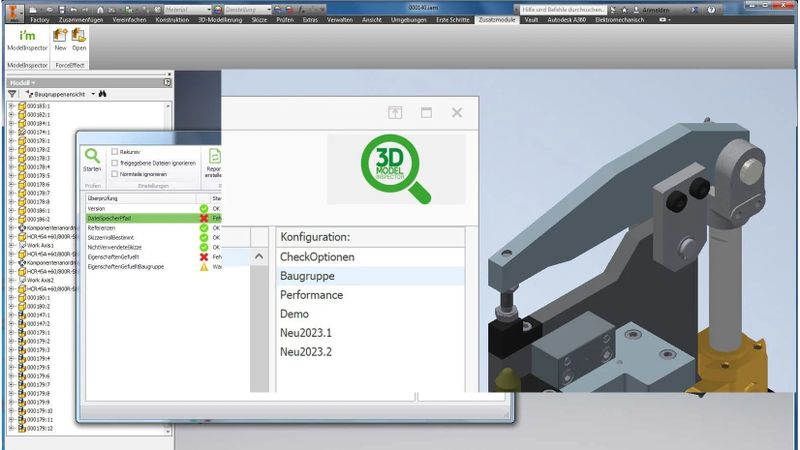
Task: Select 000147:2 in the model browser
Action: (38, 324)
